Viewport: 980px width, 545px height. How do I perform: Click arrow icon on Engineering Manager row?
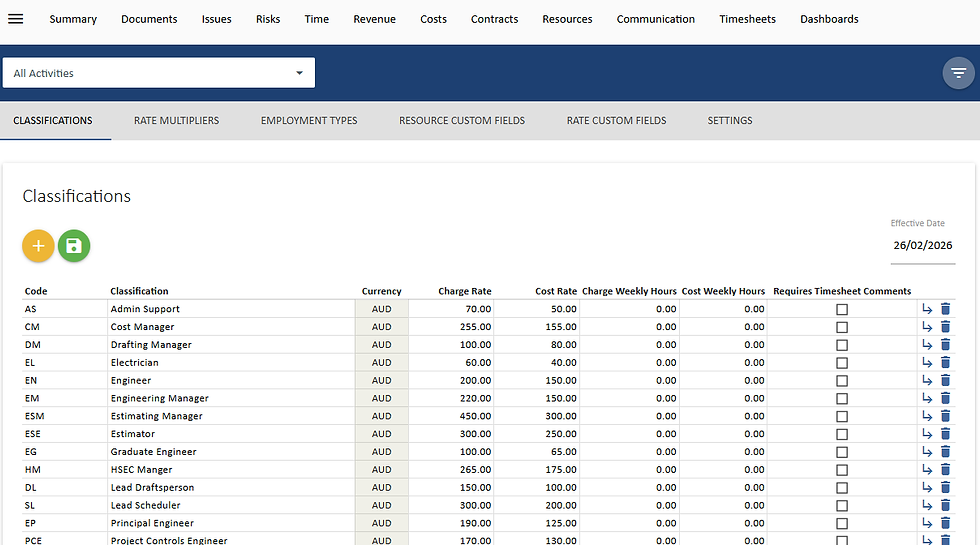(927, 398)
